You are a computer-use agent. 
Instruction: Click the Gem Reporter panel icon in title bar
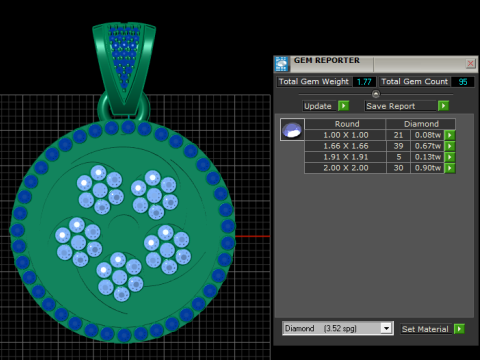point(282,64)
